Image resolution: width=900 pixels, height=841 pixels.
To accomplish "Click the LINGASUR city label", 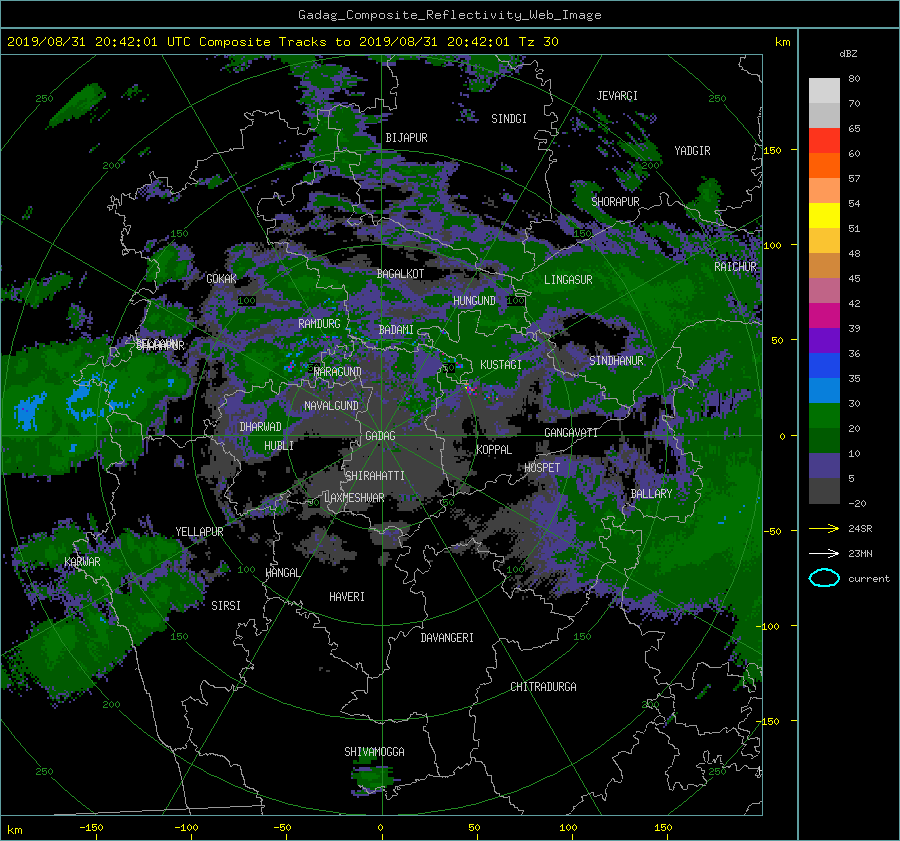I will pyautogui.click(x=568, y=280).
